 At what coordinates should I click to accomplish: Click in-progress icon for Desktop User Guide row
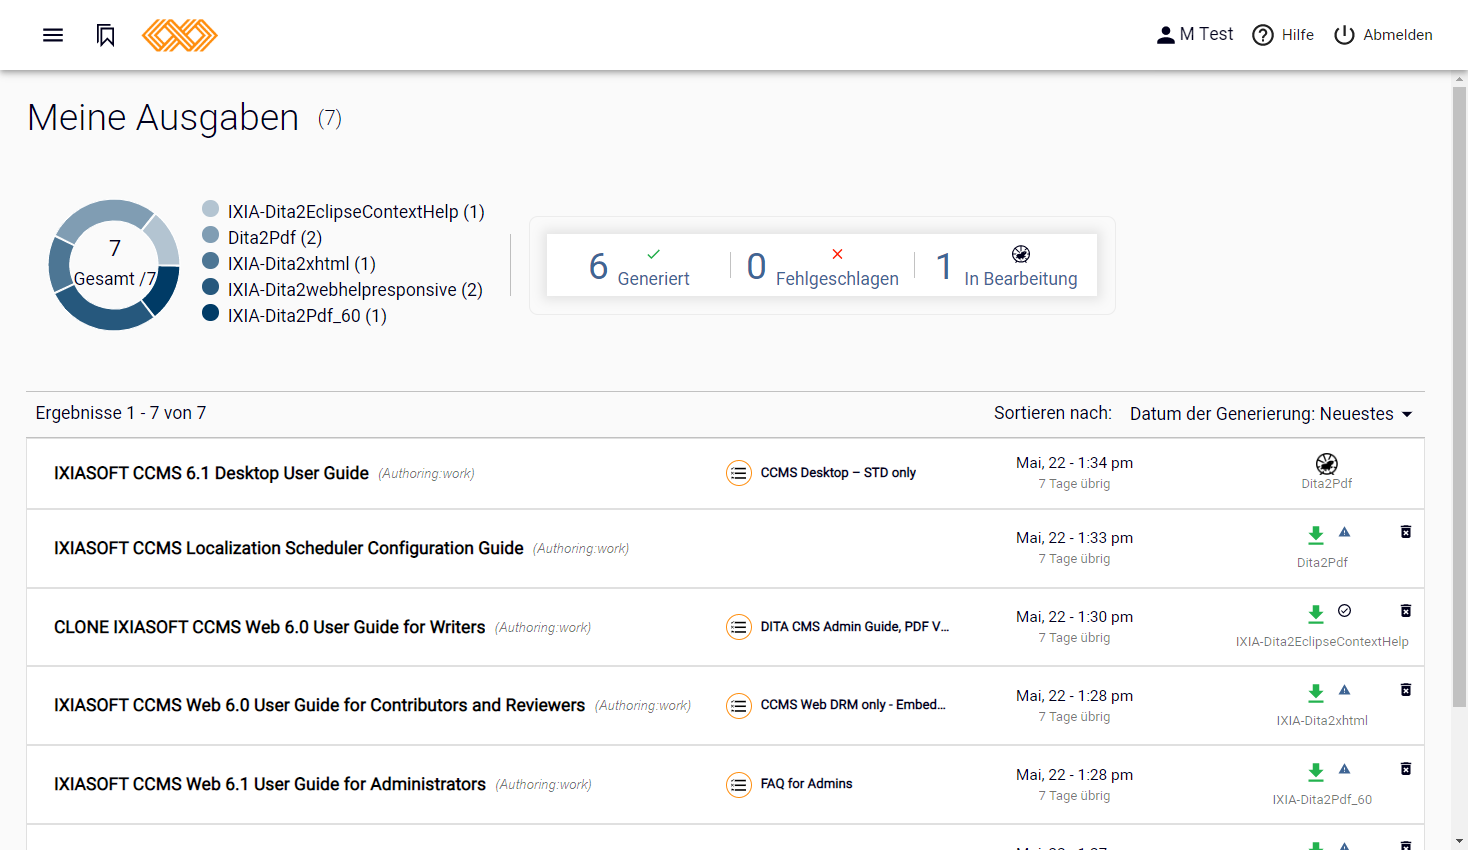(x=1327, y=463)
